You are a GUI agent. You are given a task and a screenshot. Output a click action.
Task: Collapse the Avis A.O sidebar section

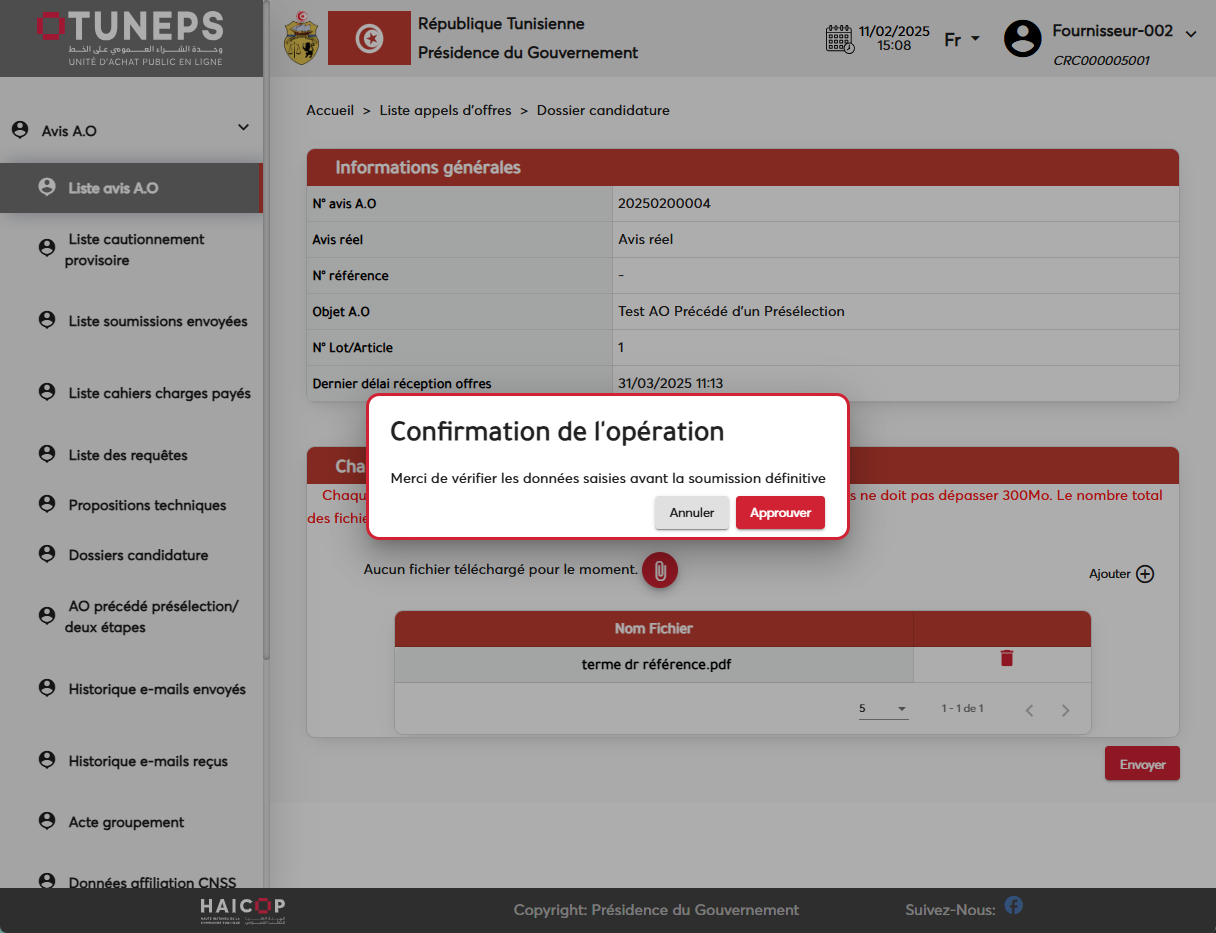(x=243, y=128)
